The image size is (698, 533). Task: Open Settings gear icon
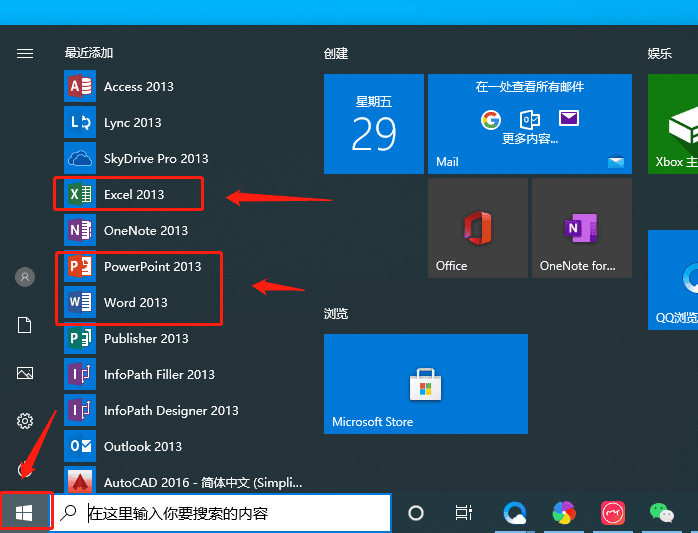pos(25,421)
